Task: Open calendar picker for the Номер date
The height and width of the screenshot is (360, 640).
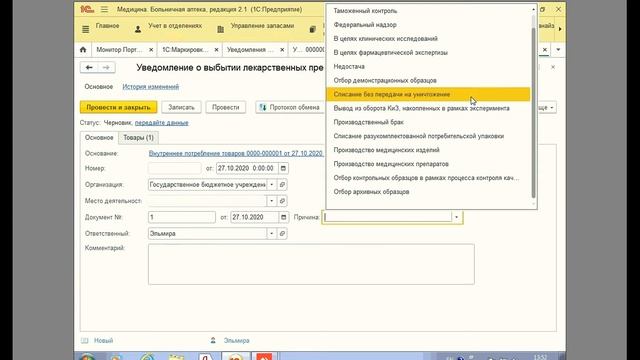Action: pyautogui.click(x=283, y=168)
